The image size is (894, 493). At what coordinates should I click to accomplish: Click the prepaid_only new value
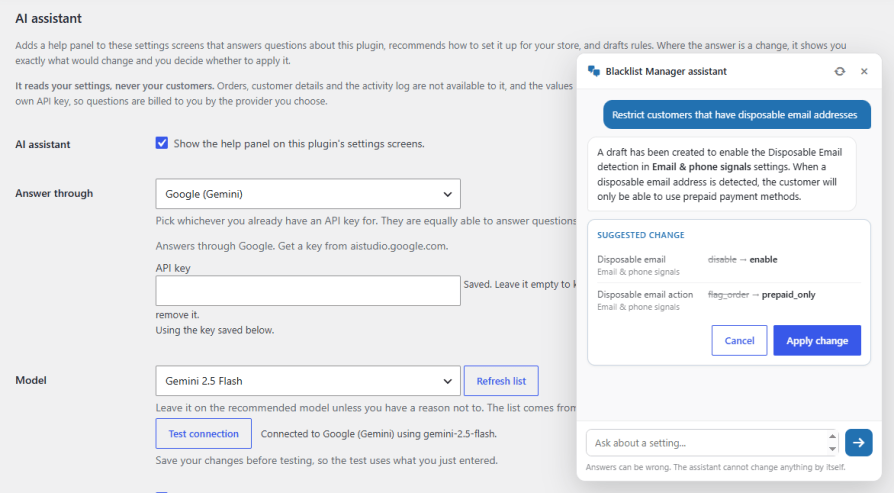pyautogui.click(x=789, y=295)
